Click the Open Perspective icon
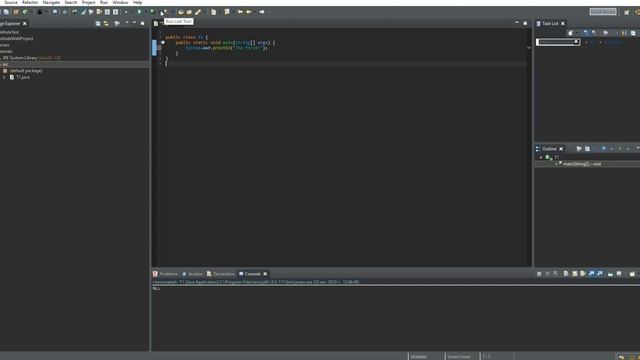Screen dimensions: 640x360 [627, 12]
